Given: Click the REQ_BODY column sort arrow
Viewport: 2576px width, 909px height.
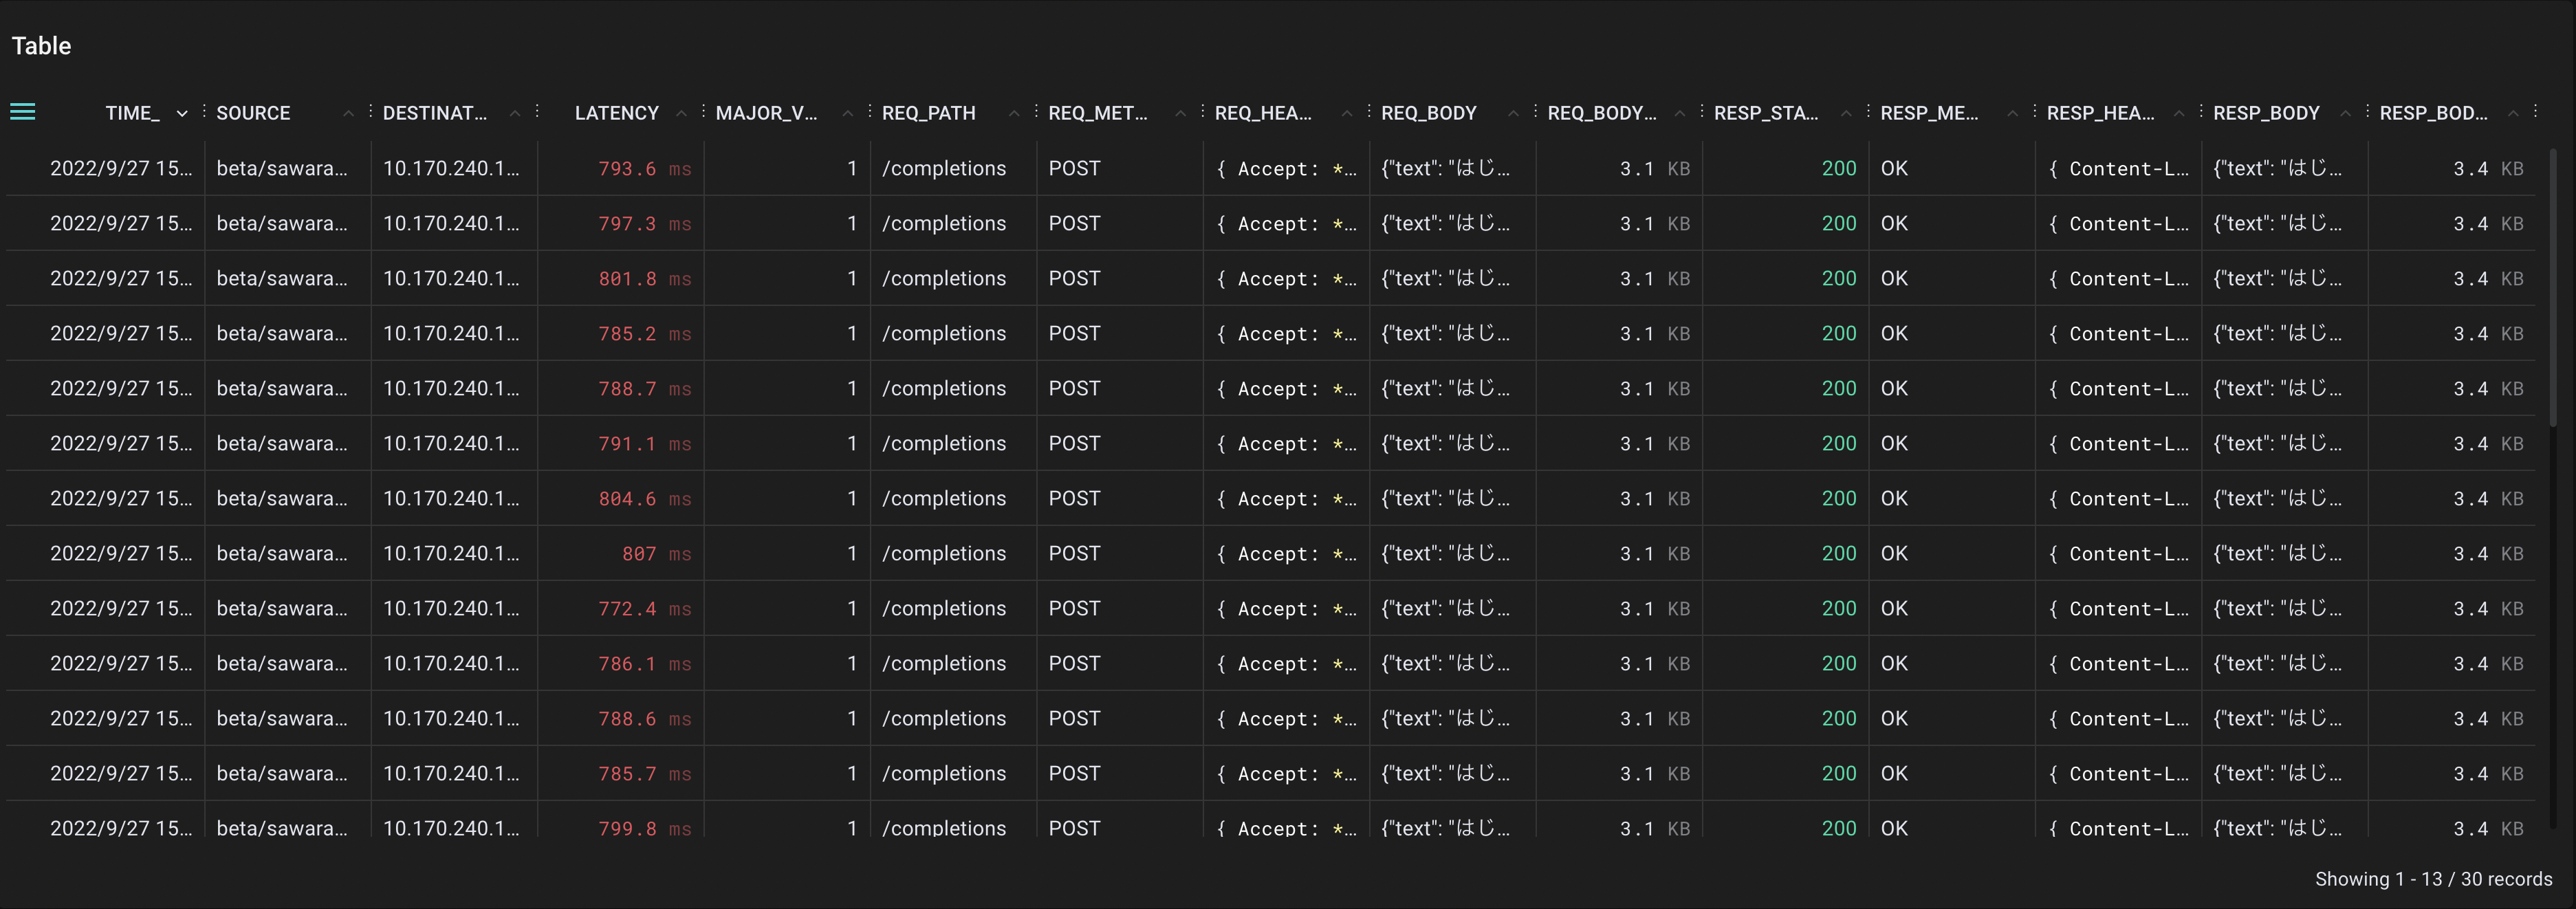Looking at the screenshot, I should tap(1513, 114).
